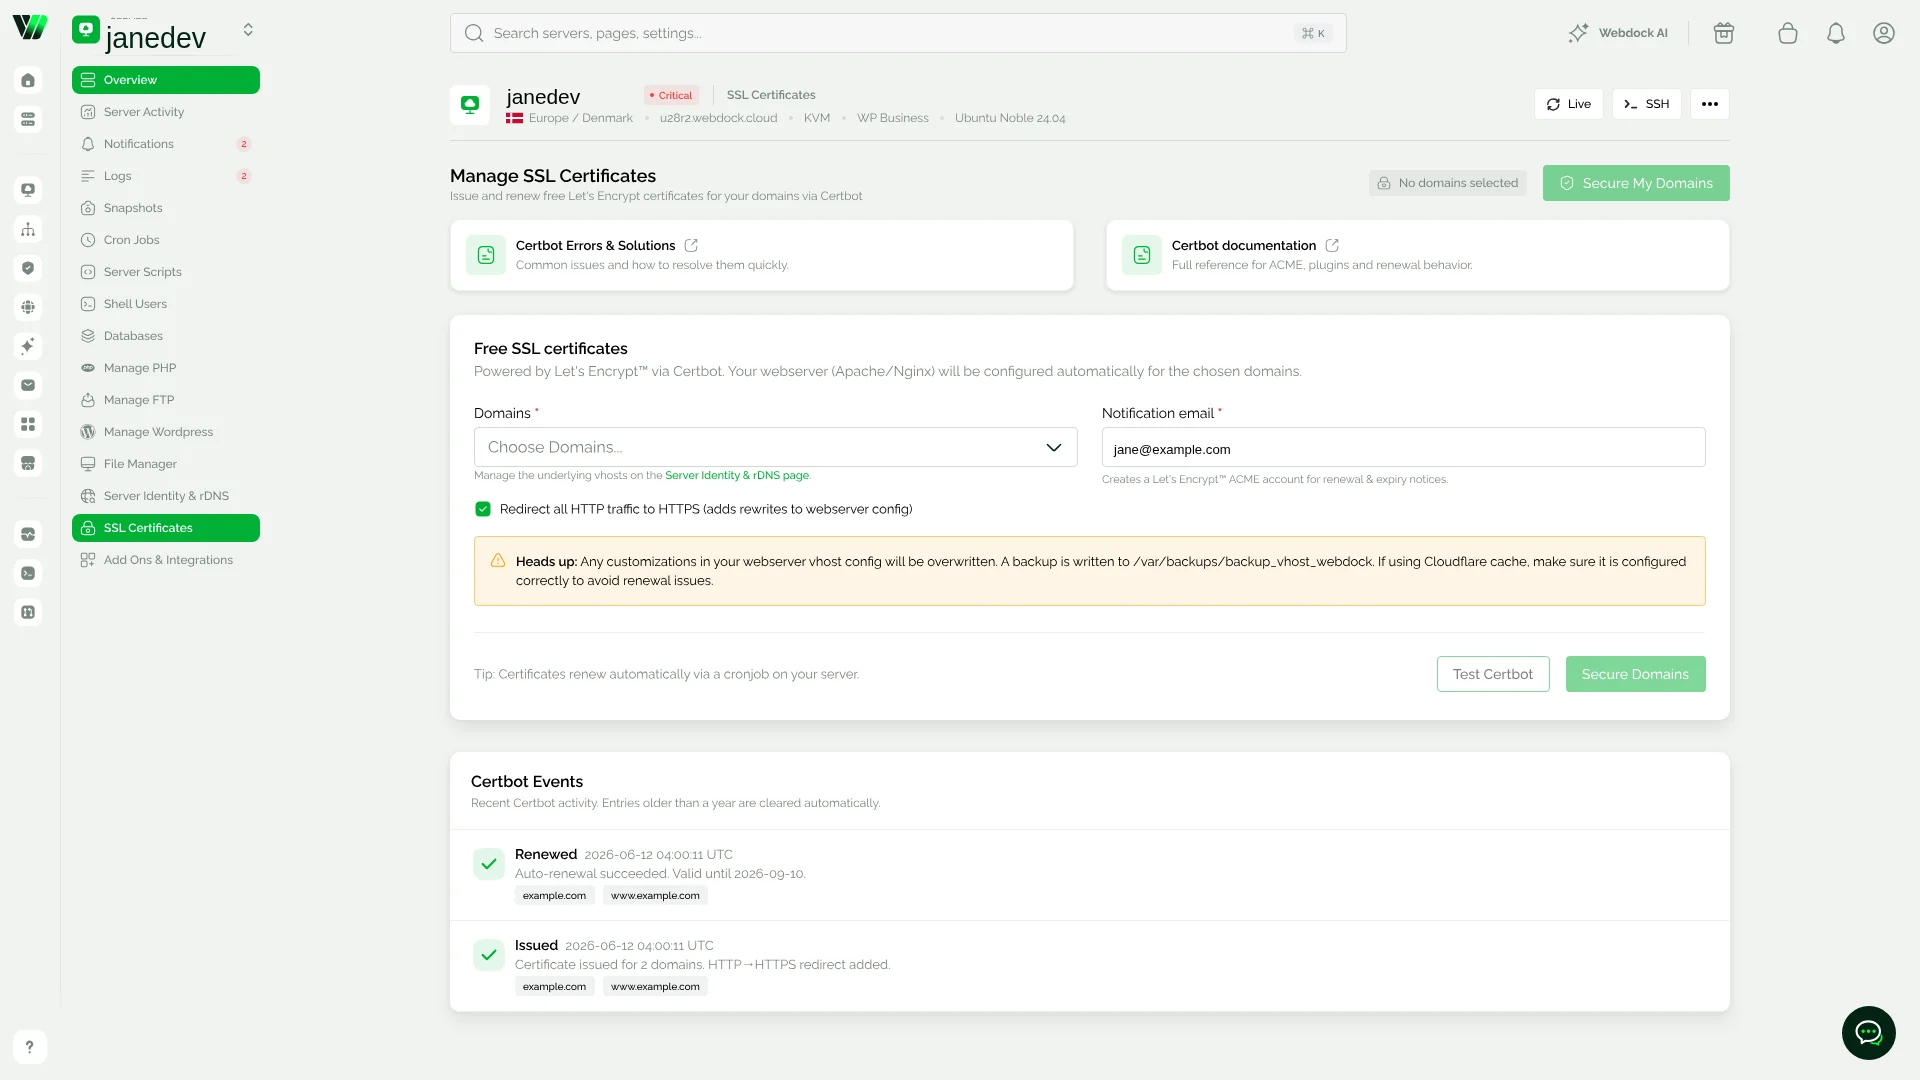This screenshot has height=1080, width=1920.
Task: Open Notifications in the sidebar
Action: 166,144
